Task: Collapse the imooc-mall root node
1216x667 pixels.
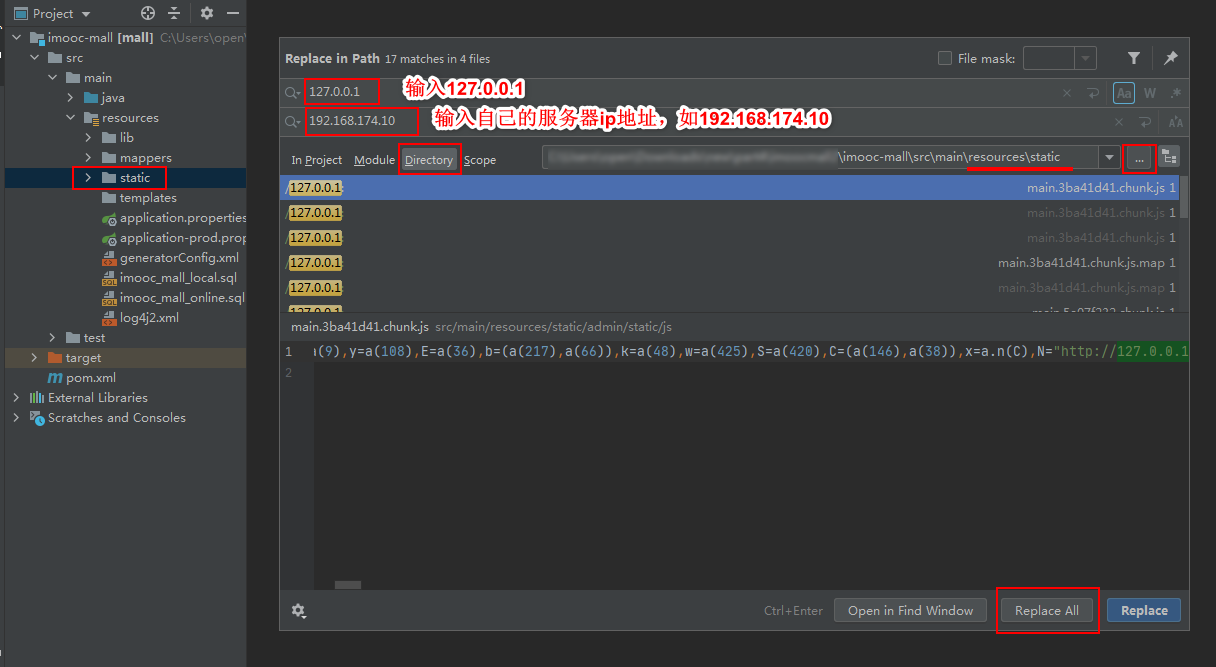Action: coord(17,38)
